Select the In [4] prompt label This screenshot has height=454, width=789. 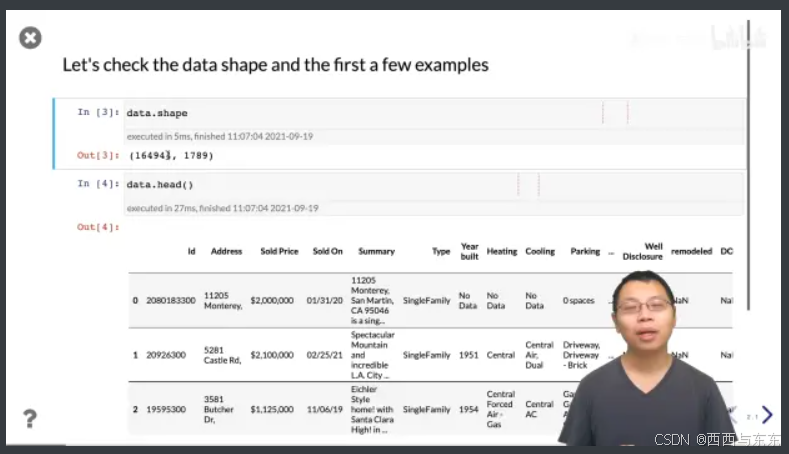click(x=98, y=184)
